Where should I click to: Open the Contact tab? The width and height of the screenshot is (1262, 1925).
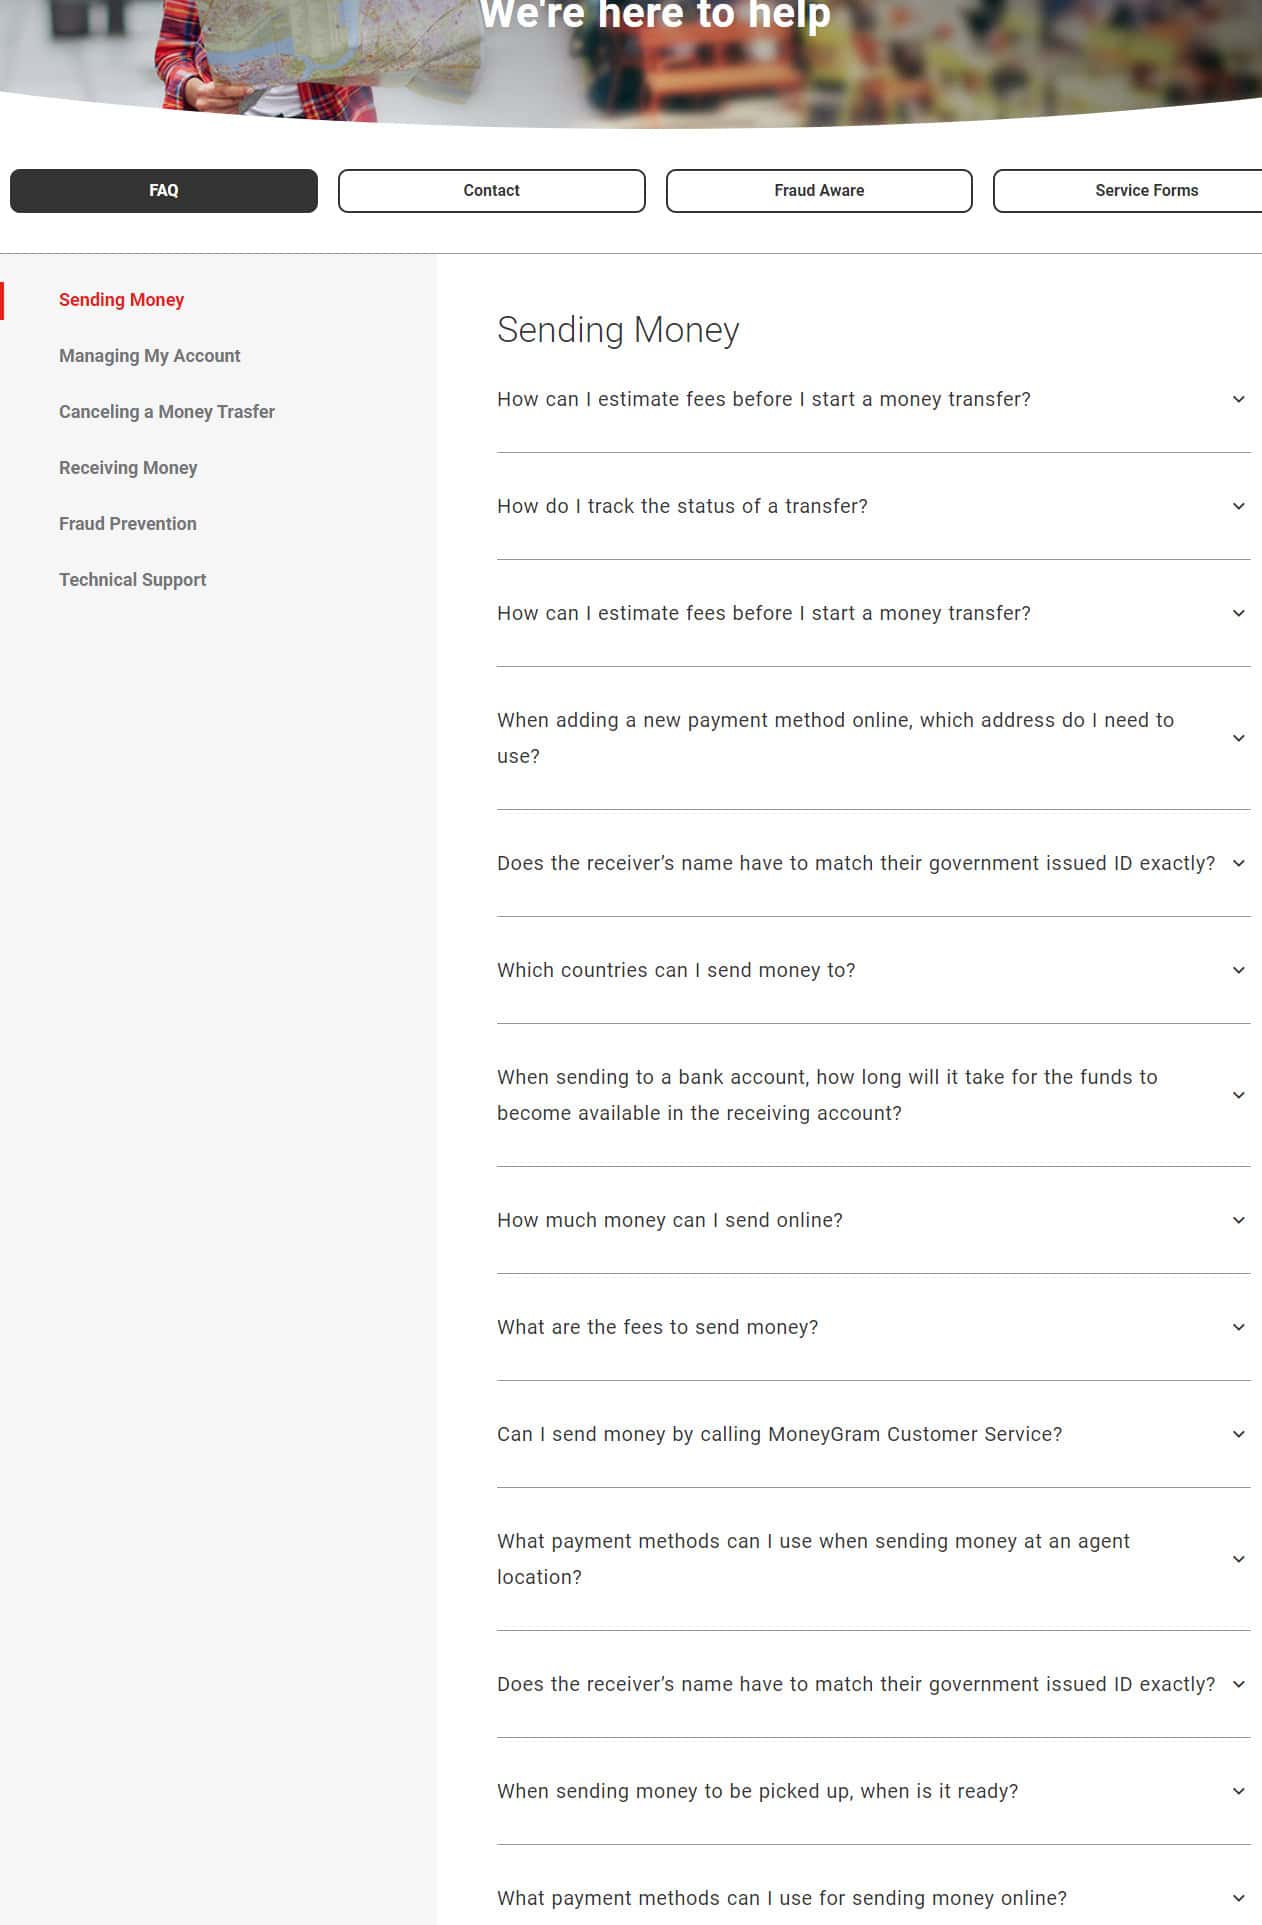pos(491,191)
